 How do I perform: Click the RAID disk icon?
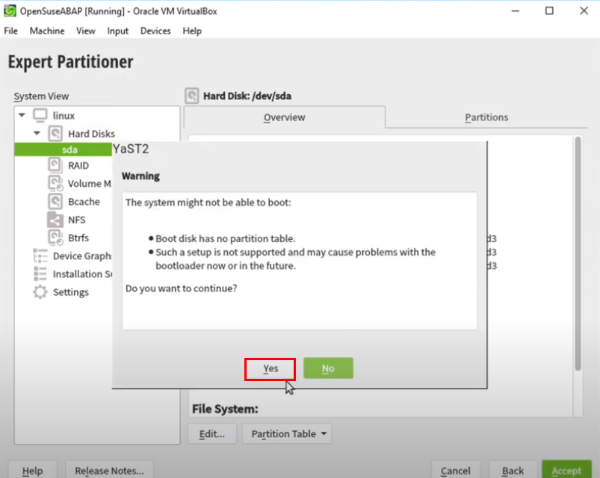(55, 165)
